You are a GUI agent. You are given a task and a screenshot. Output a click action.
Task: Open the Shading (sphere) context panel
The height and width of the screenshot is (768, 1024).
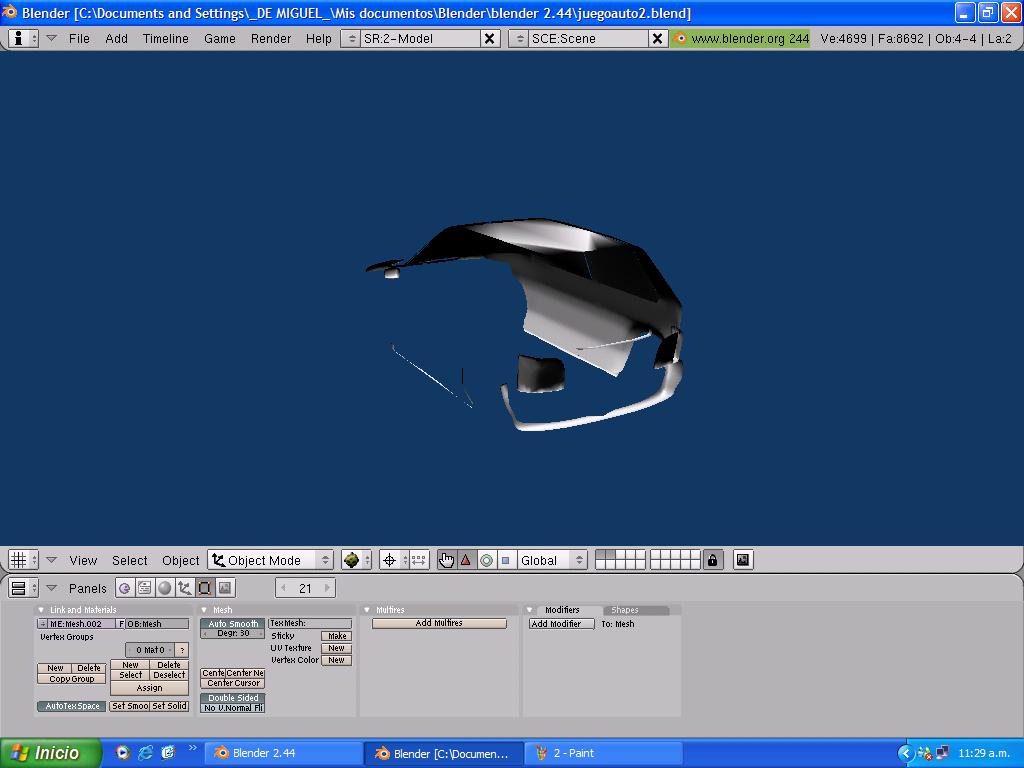coord(165,588)
